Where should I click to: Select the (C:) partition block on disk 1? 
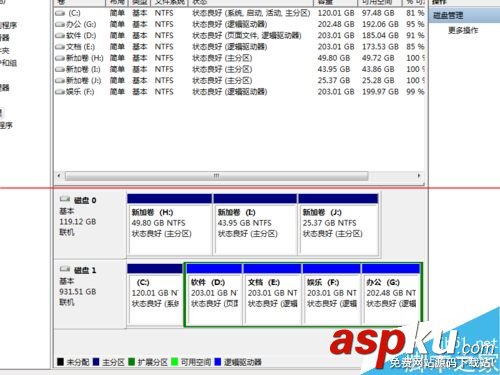155,294
